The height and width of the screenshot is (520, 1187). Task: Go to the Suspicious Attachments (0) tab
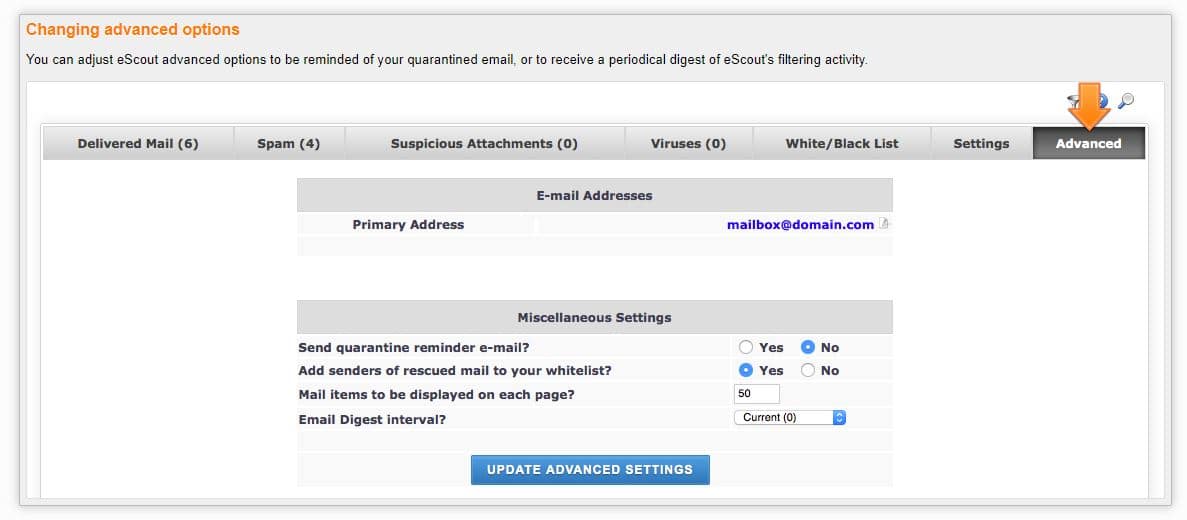click(x=484, y=143)
